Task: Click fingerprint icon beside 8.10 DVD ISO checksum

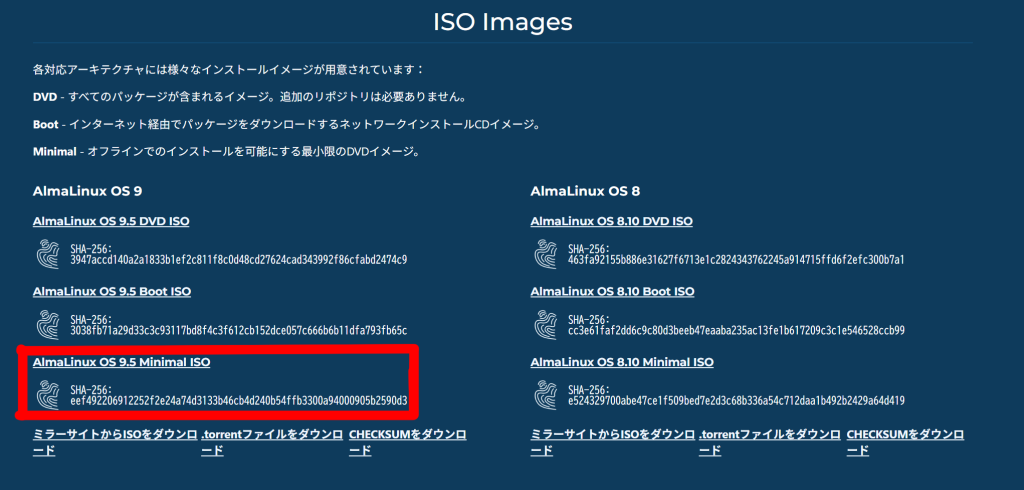Action: click(x=545, y=254)
